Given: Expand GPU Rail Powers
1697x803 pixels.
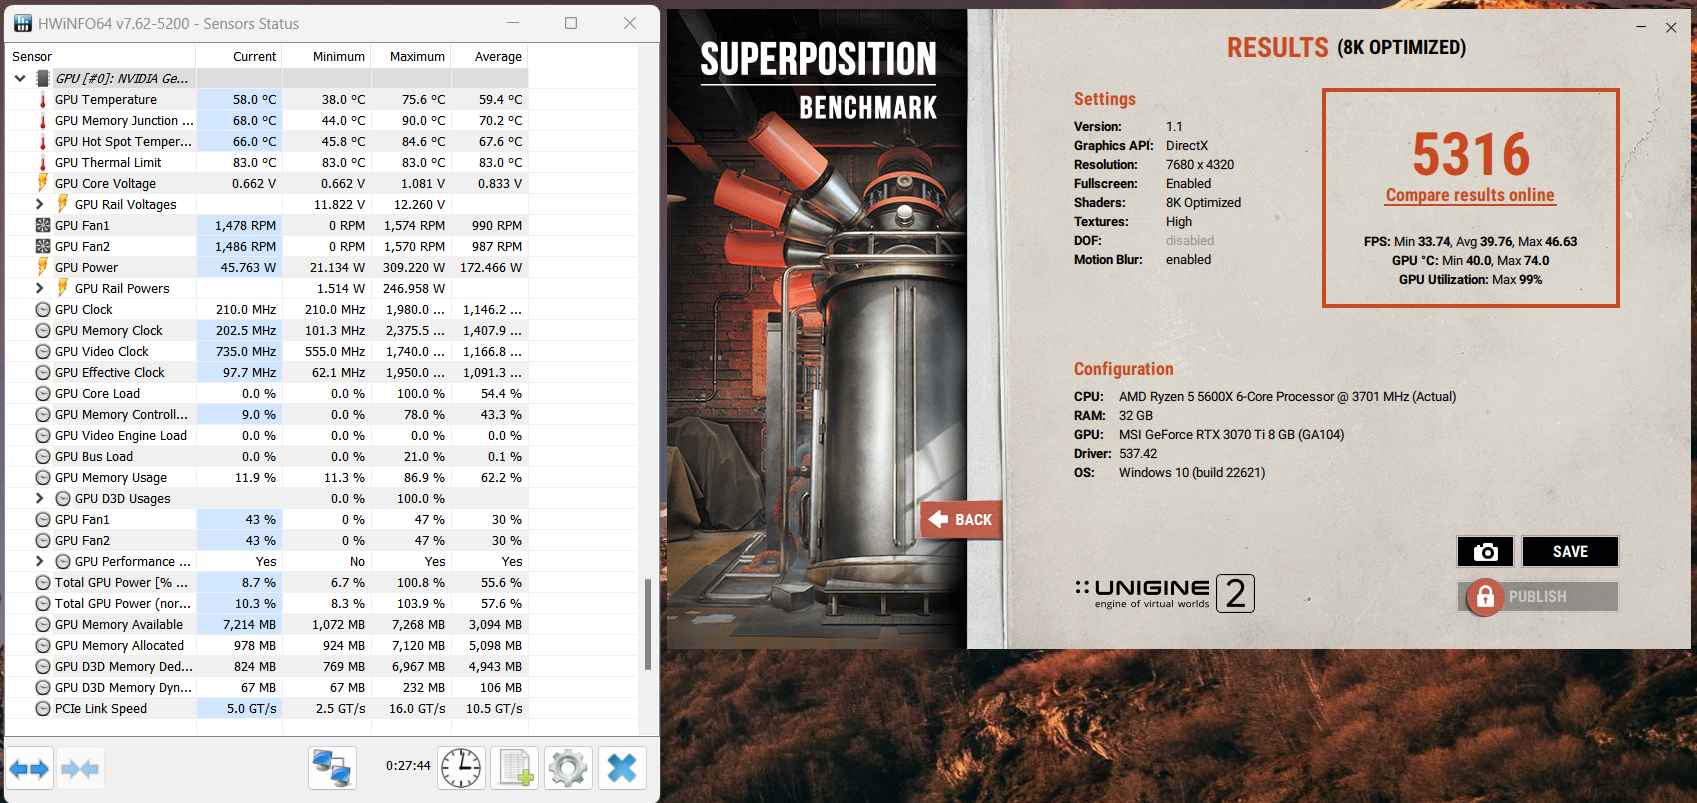Looking at the screenshot, I should [x=40, y=288].
